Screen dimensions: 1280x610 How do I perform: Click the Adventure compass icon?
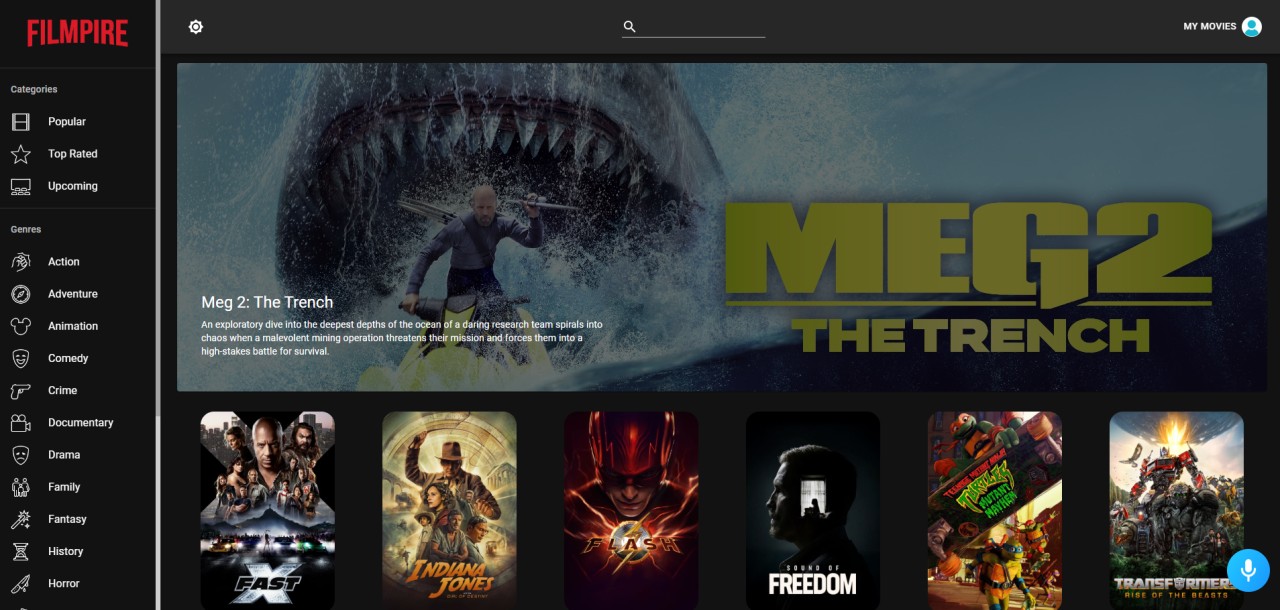[x=20, y=294]
